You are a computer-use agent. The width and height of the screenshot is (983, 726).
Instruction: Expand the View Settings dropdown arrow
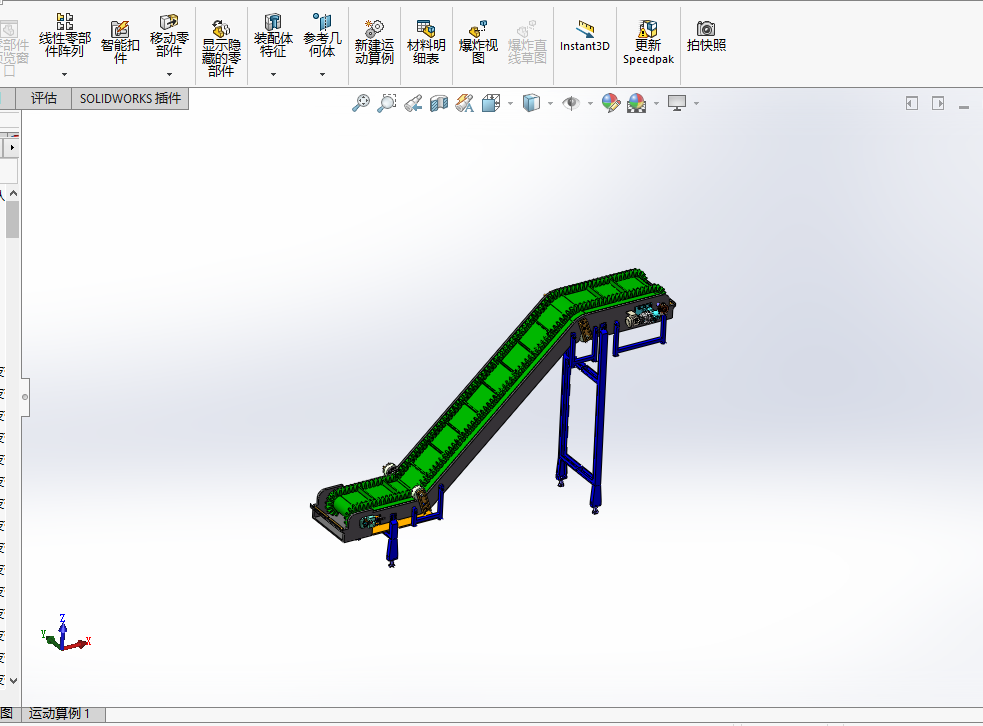pyautogui.click(x=697, y=103)
